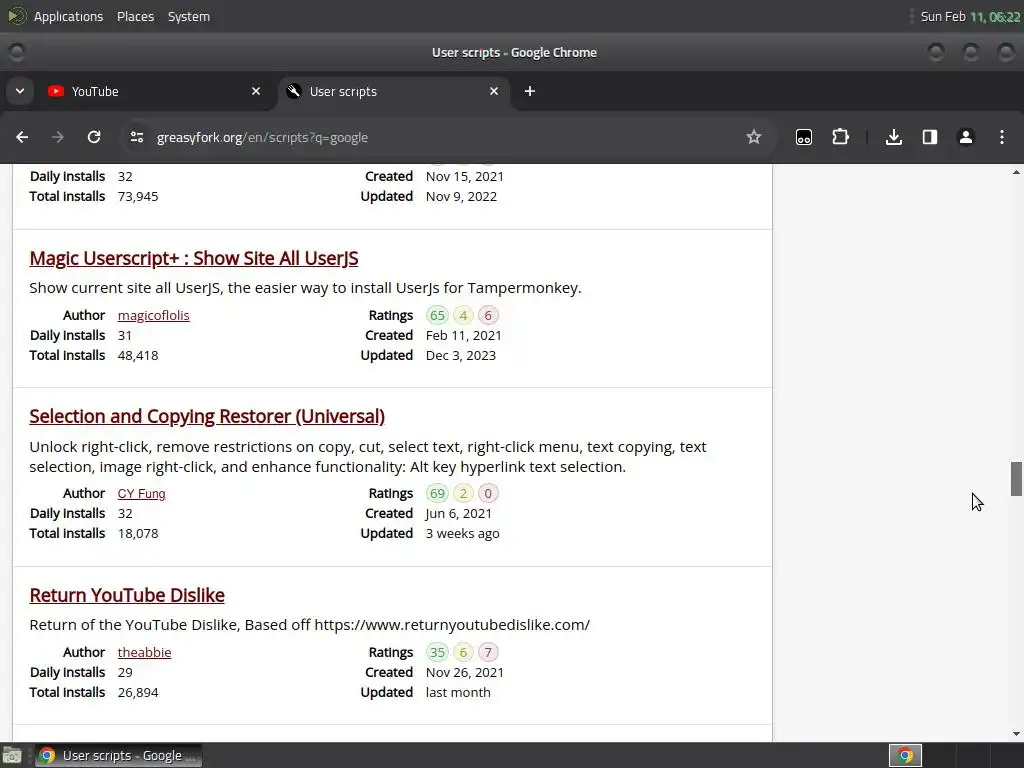Click the text '3 weeks ago'
1024x768 pixels.
462,534
